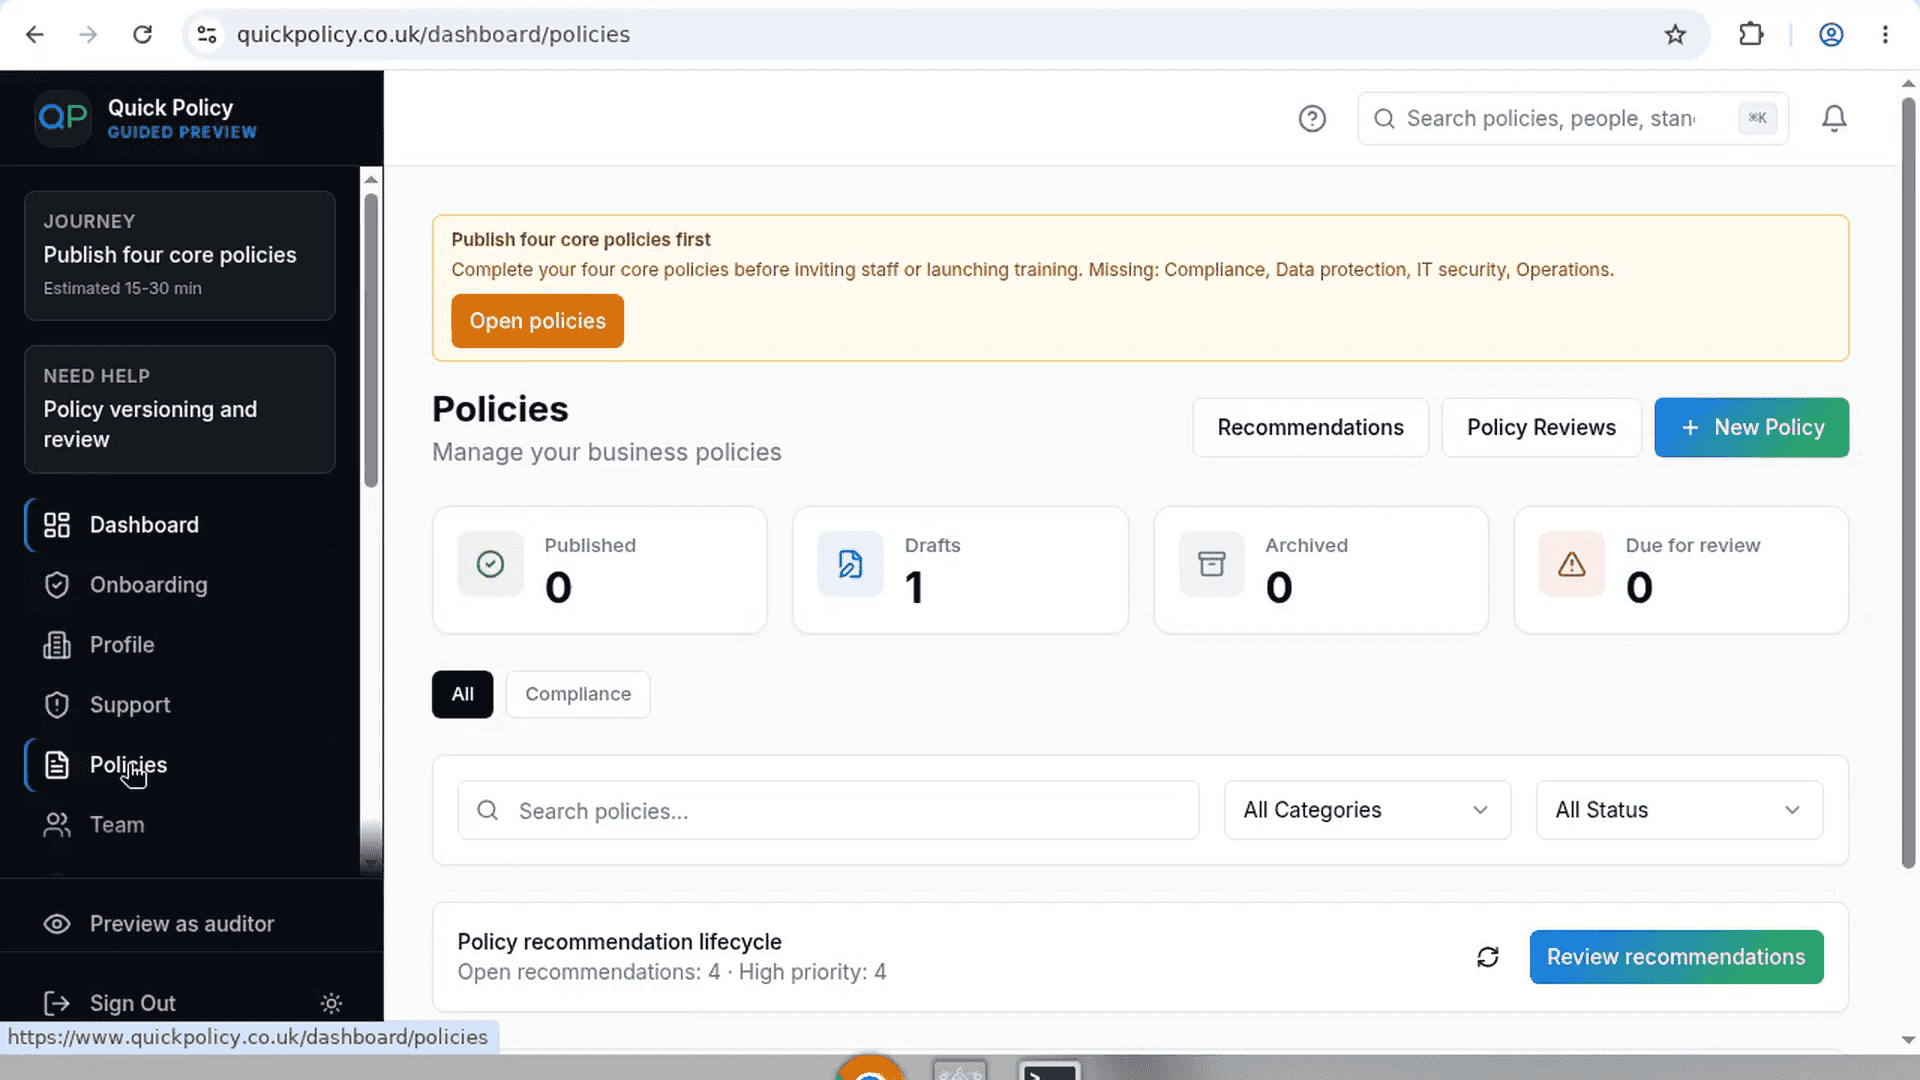Expand the All Categories dropdown
This screenshot has height=1080, width=1920.
coord(1367,810)
